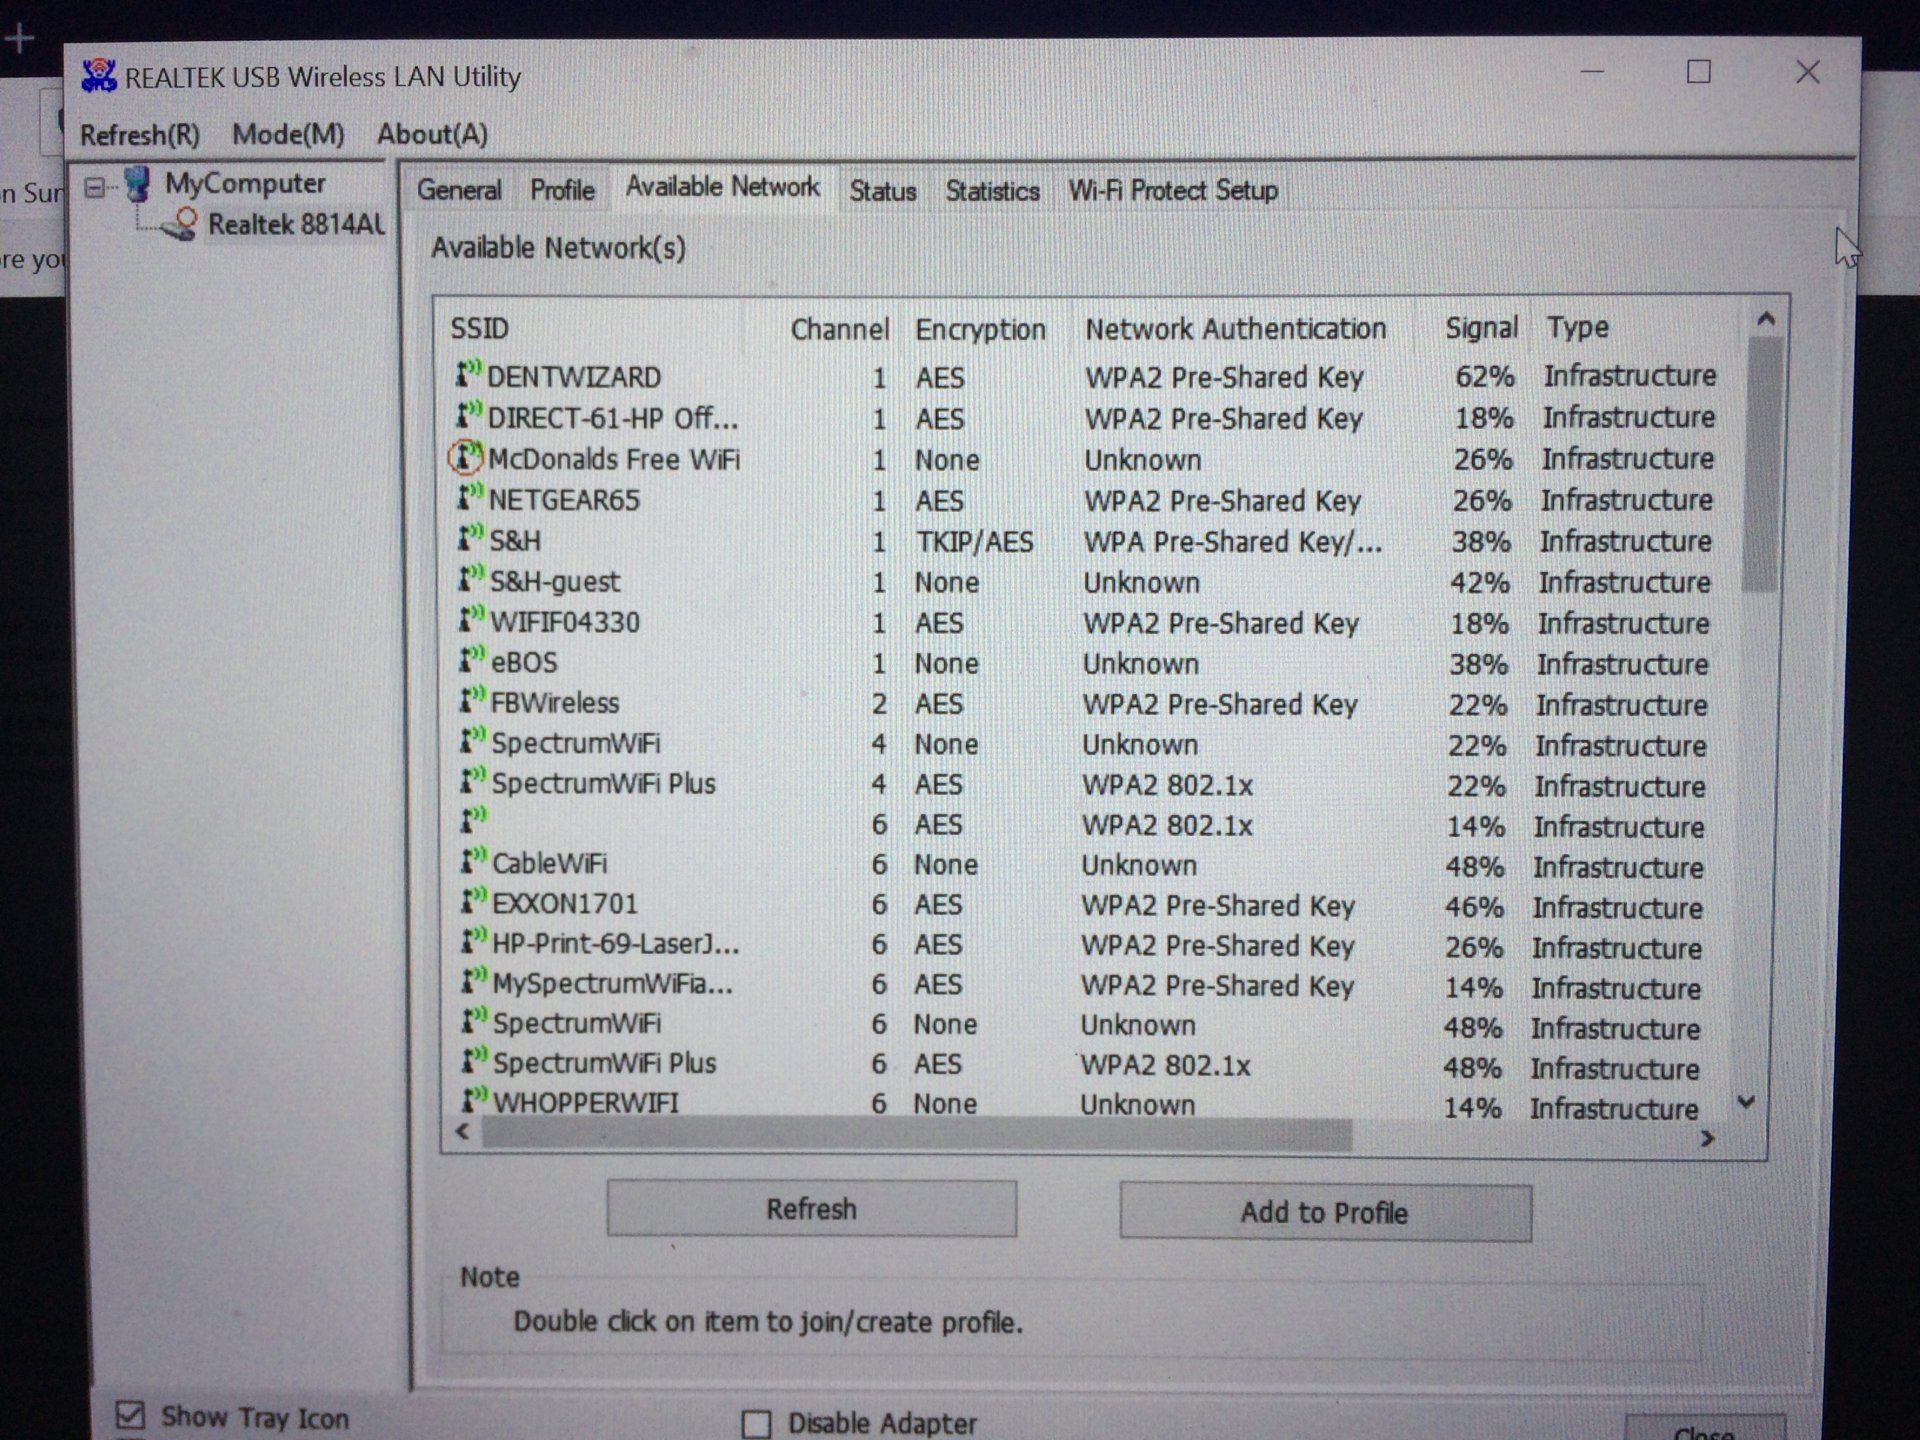Click the Refresh button
This screenshot has width=1920, height=1440.
811,1209
